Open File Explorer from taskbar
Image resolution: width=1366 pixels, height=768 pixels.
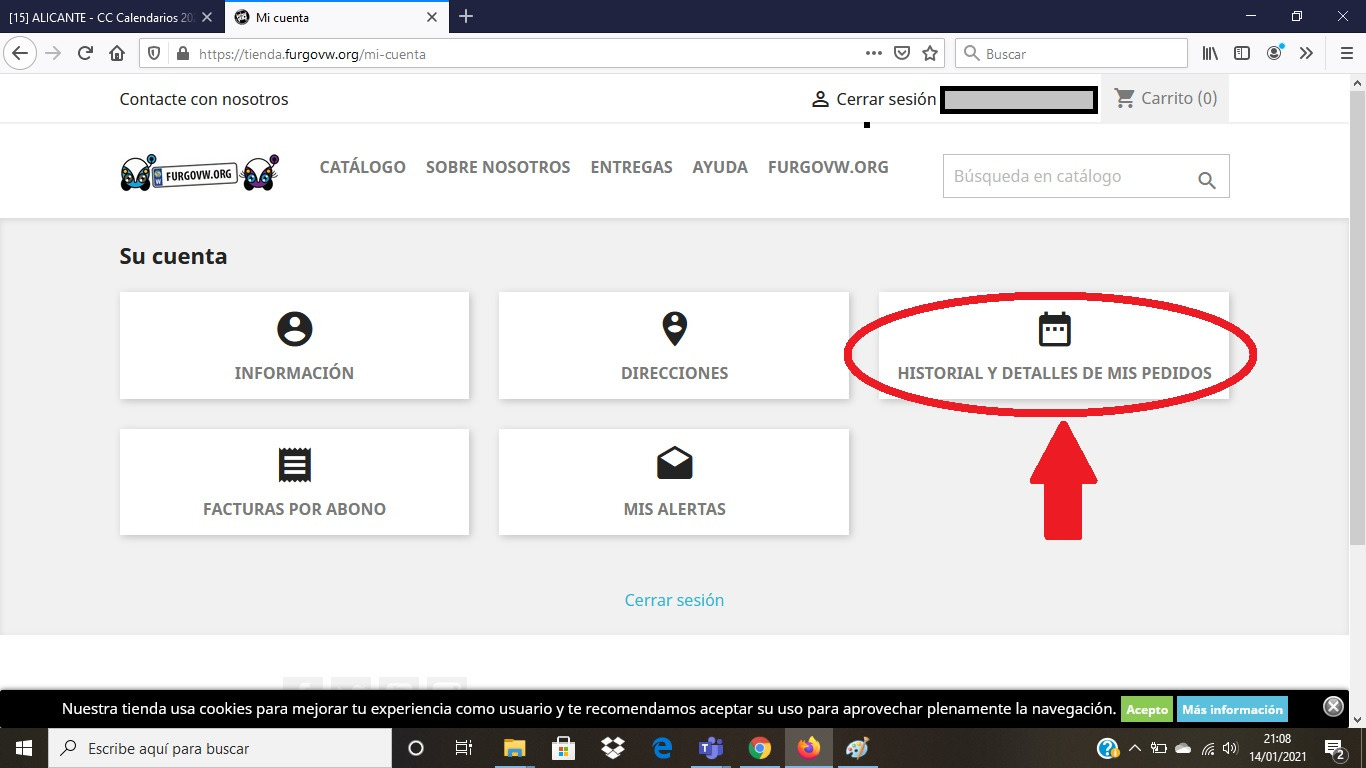tap(514, 748)
